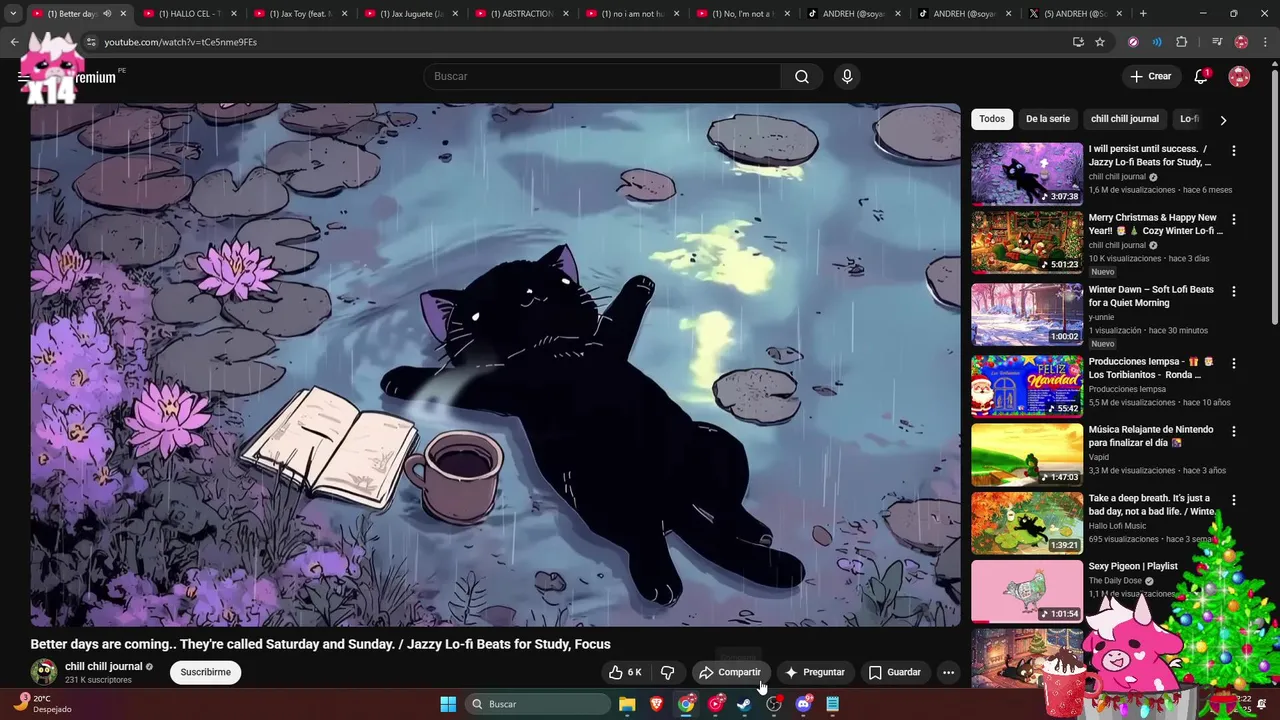Open File Explorer from taskbar
The height and width of the screenshot is (720, 1280).
[627, 704]
